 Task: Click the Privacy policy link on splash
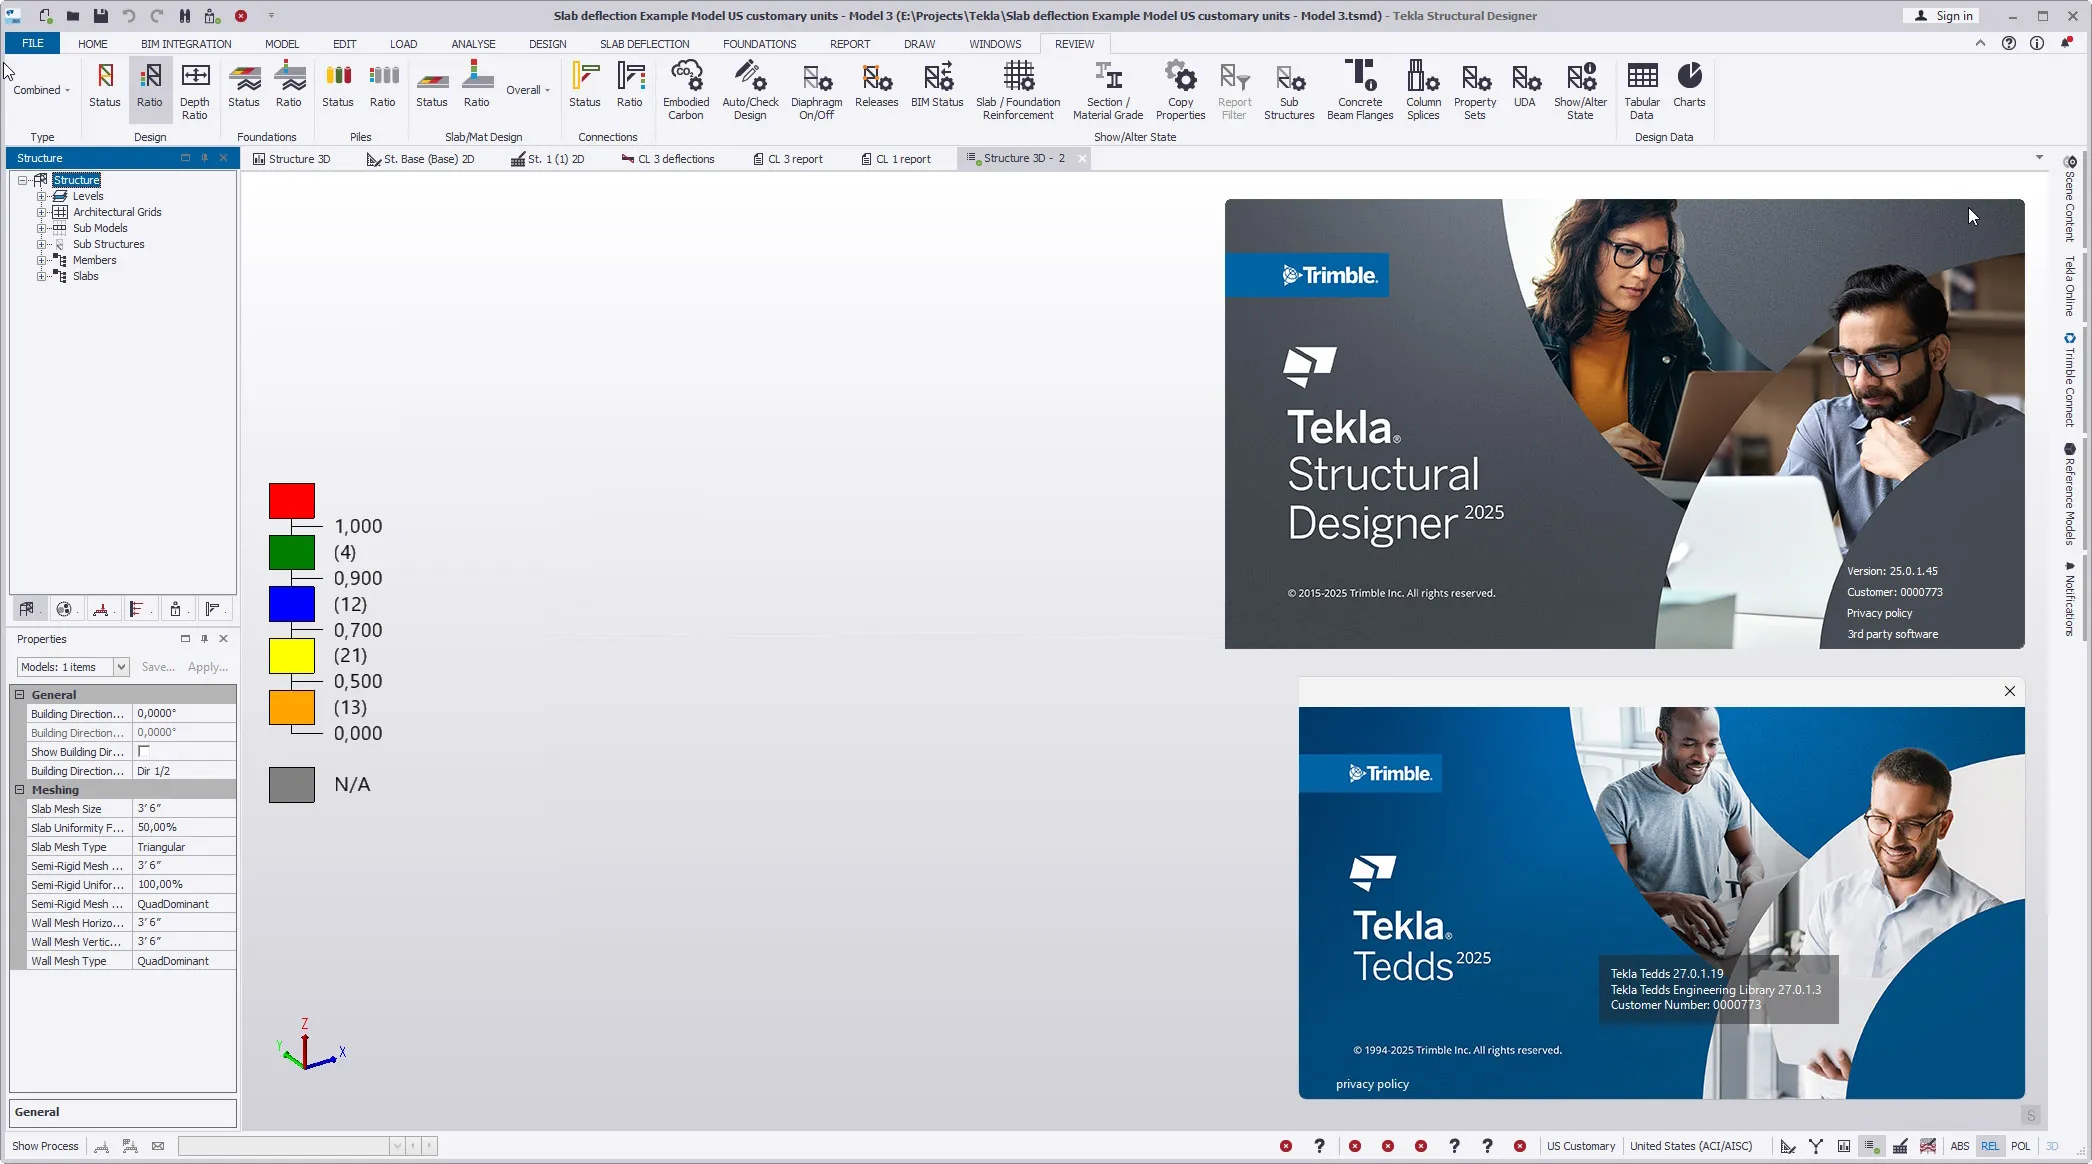(1879, 613)
